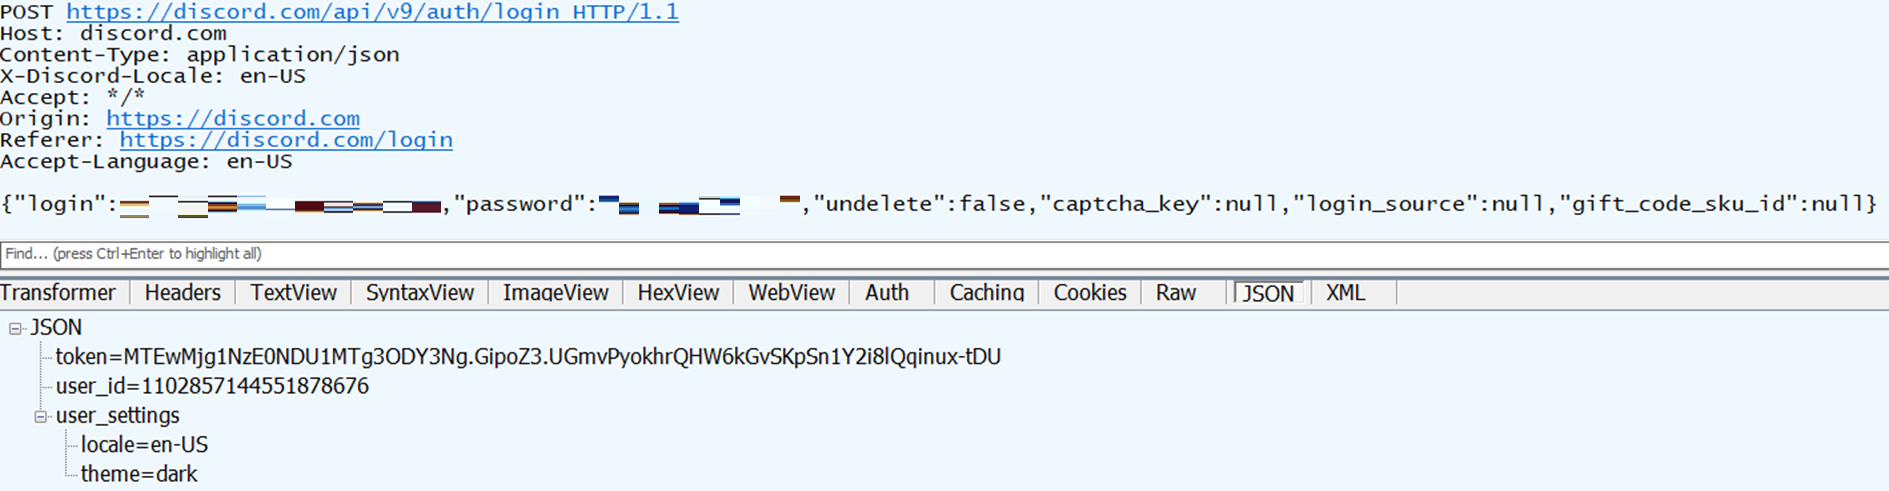Viewport: 1889px width, 491px height.
Task: Select the token entry in JSON tree
Action: [528, 357]
